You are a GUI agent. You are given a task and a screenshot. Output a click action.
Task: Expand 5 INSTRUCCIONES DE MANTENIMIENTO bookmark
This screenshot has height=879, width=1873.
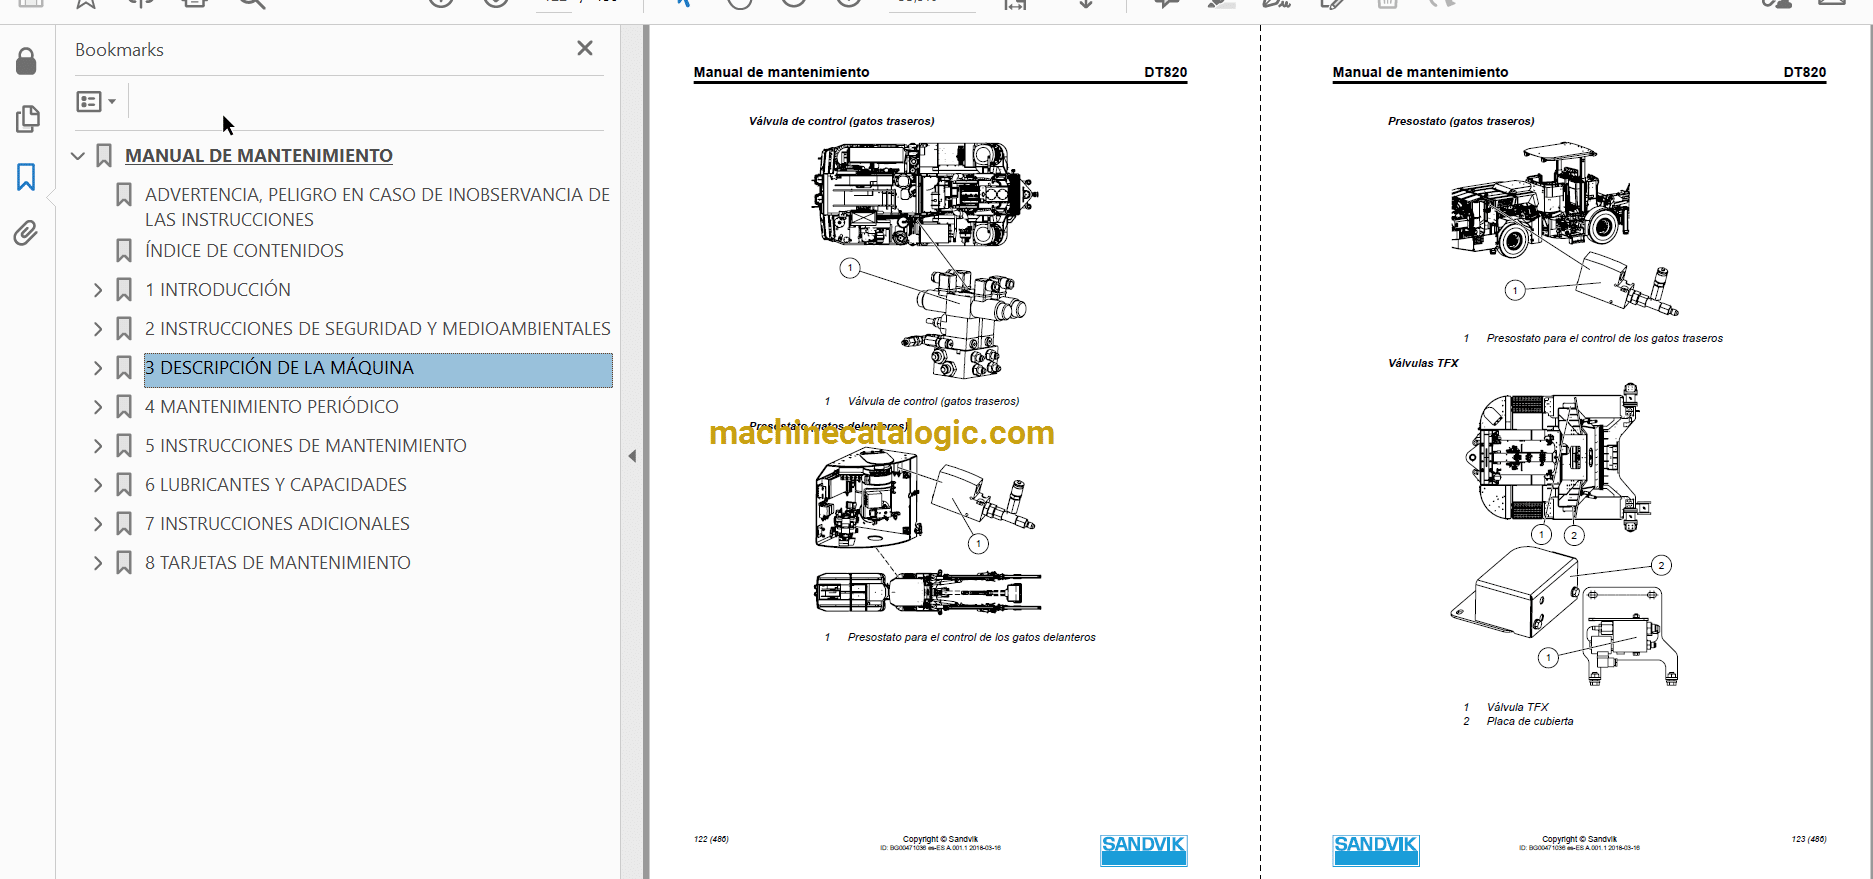(98, 446)
